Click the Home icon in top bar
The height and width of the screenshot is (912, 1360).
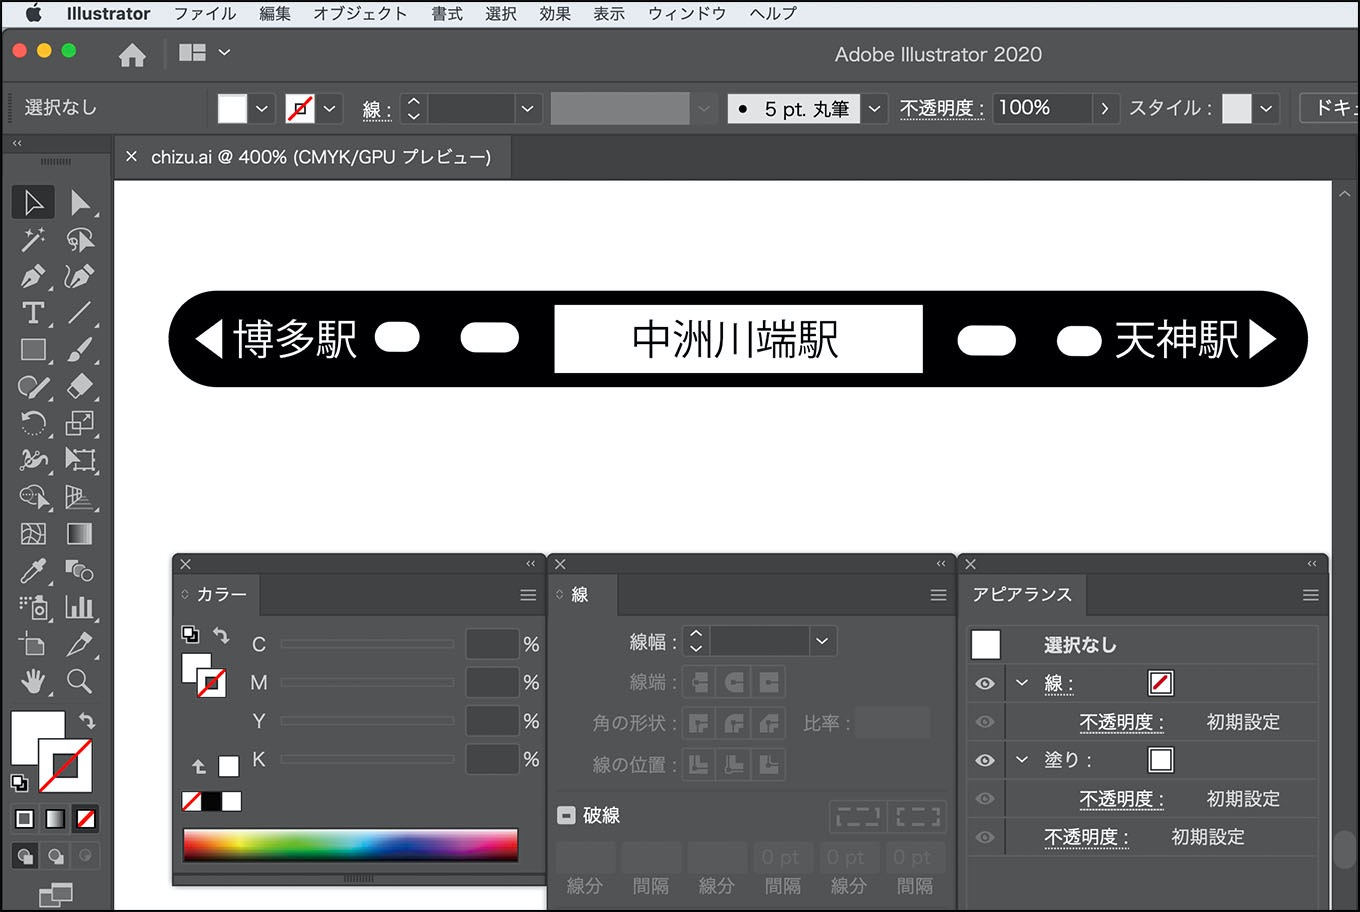pyautogui.click(x=132, y=55)
